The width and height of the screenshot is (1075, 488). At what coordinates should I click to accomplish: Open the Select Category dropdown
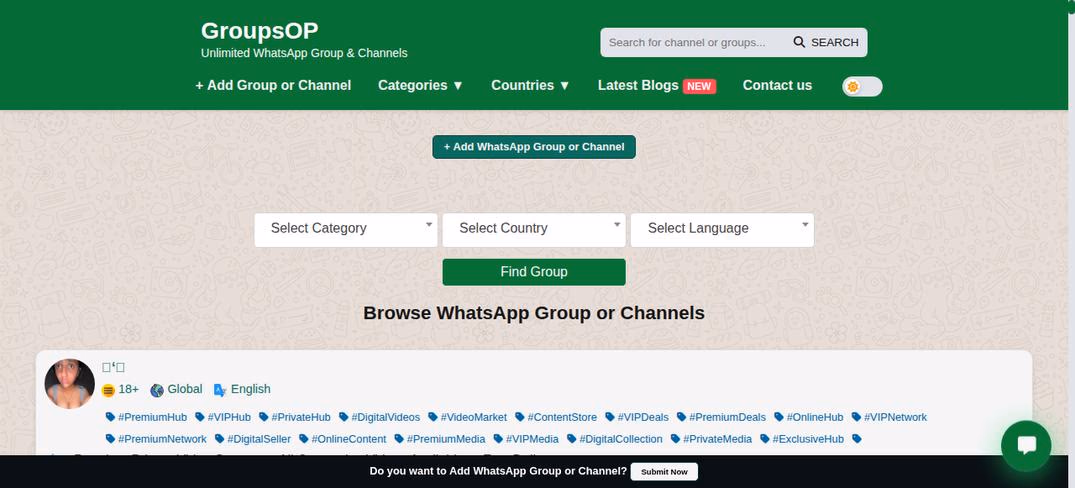(x=346, y=230)
